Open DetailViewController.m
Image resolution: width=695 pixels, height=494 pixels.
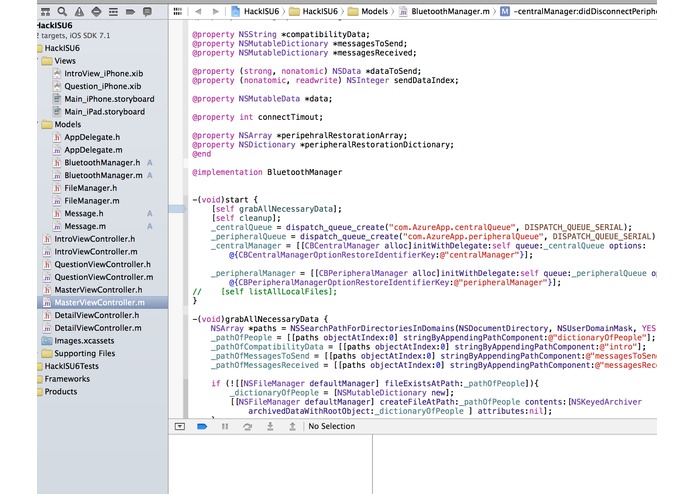tap(92, 328)
